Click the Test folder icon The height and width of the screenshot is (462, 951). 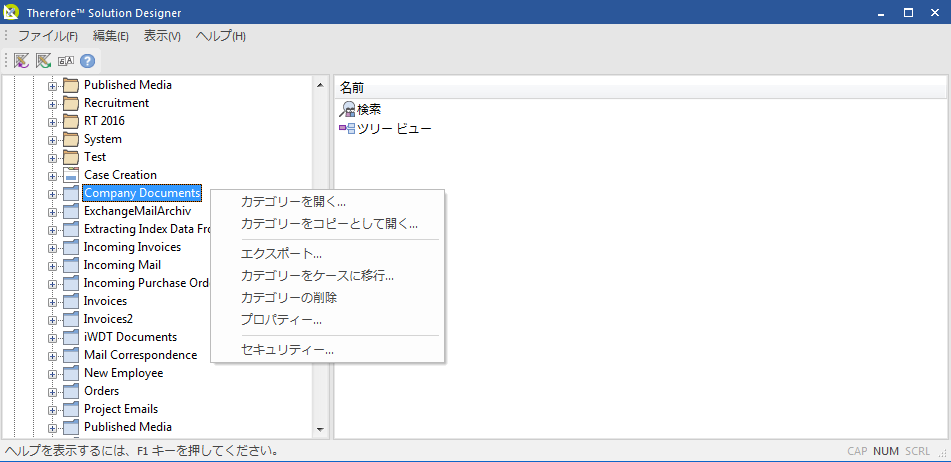point(71,157)
